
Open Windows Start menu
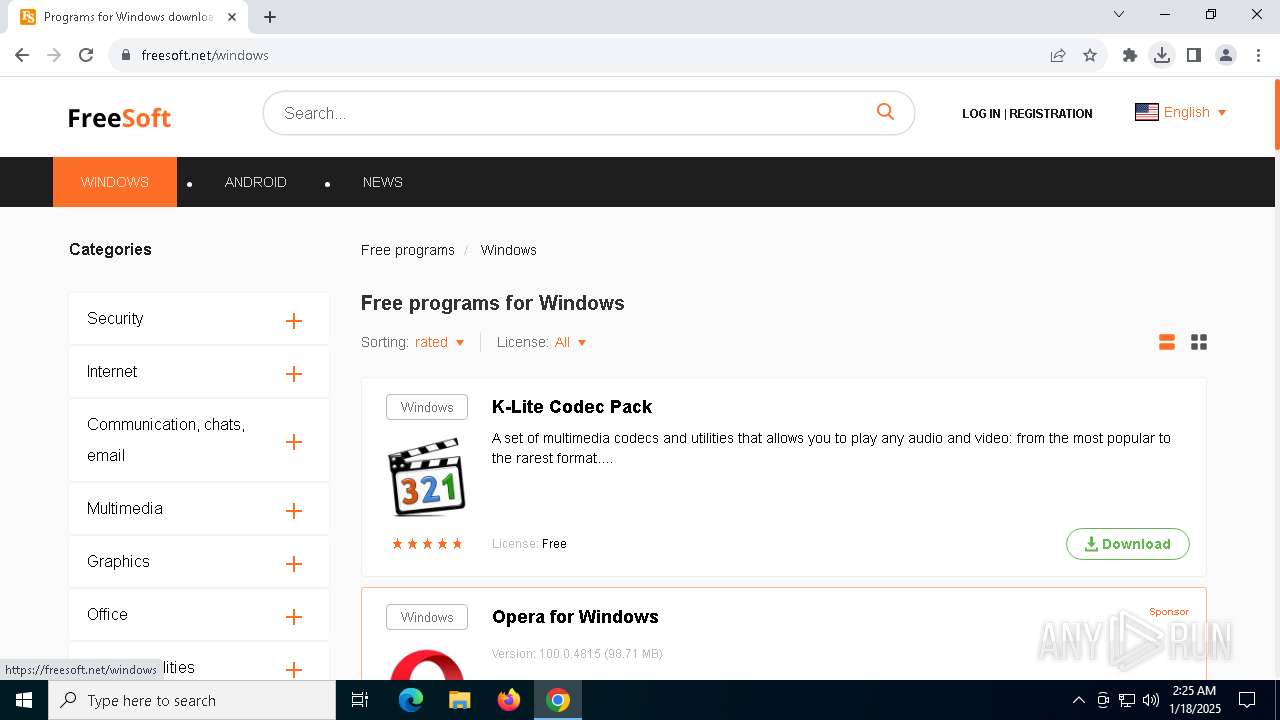coord(24,700)
